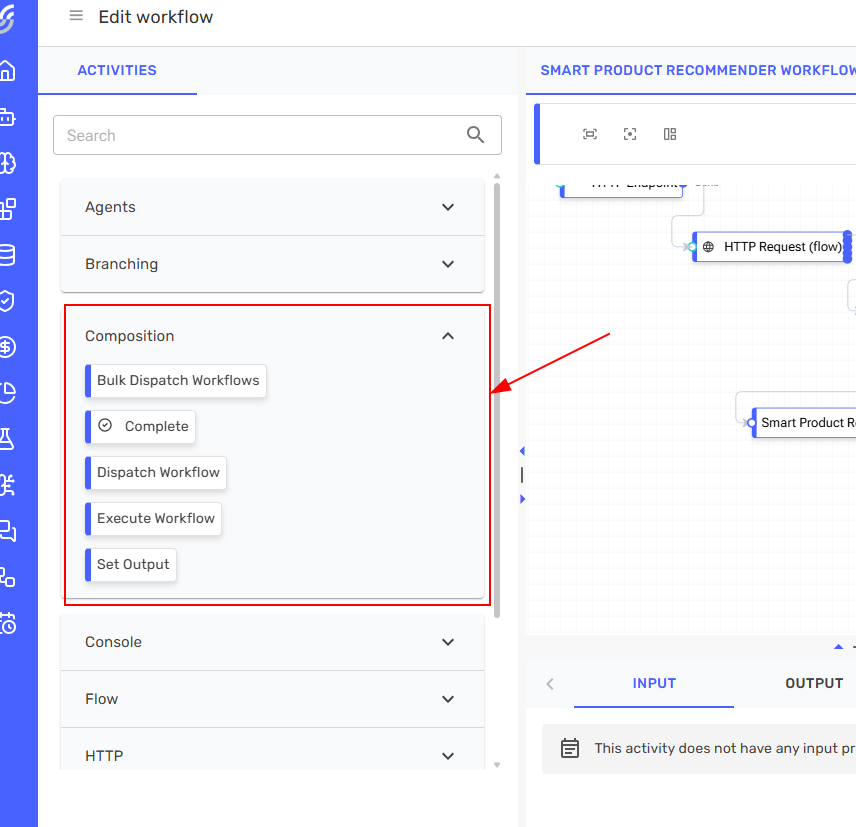Open the robot agents sidebar icon

click(7, 117)
